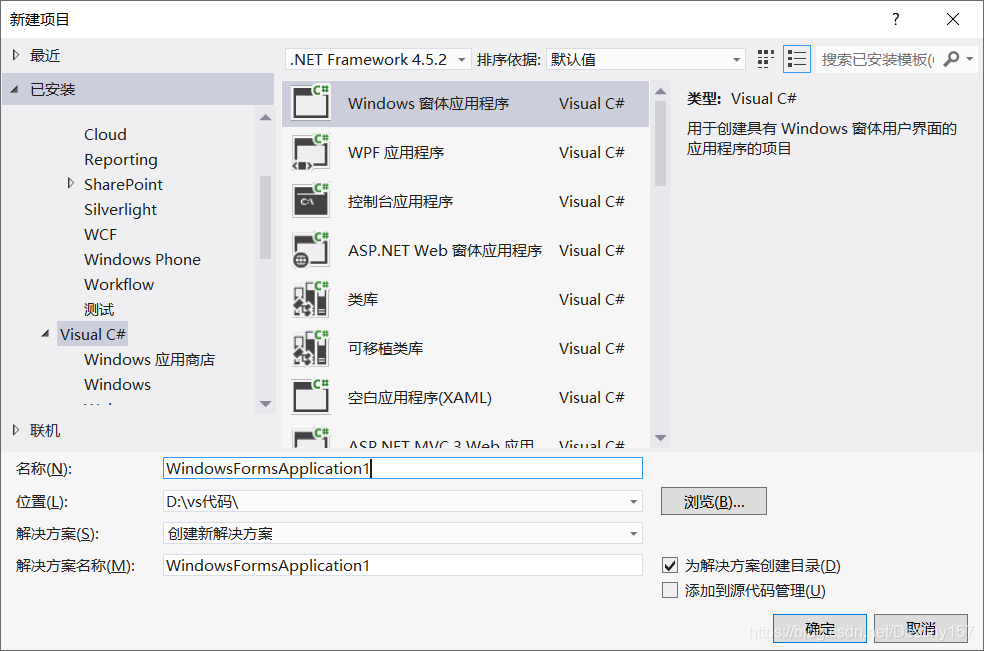Click the 控制台应用程序 console icon
This screenshot has width=984, height=651.
coord(311,201)
